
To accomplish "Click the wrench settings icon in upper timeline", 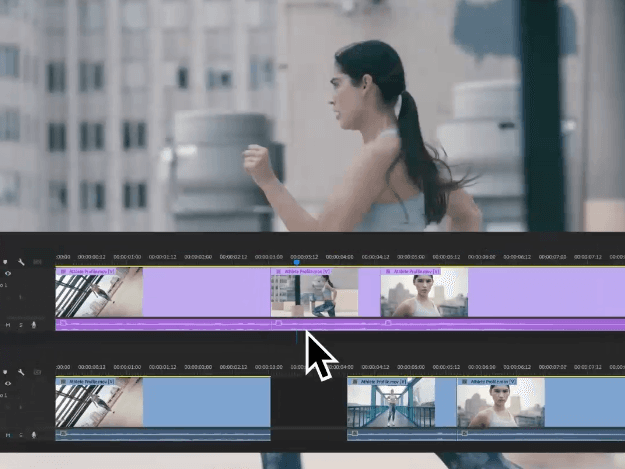I will click(20, 262).
